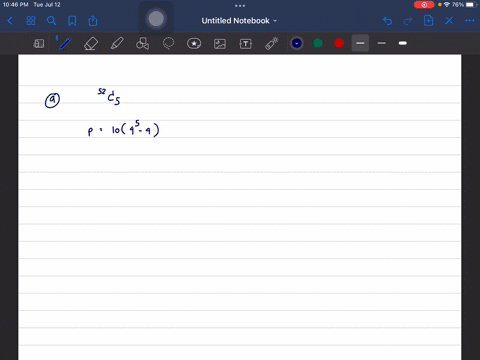Open the Elements sticker tool

[194, 44]
